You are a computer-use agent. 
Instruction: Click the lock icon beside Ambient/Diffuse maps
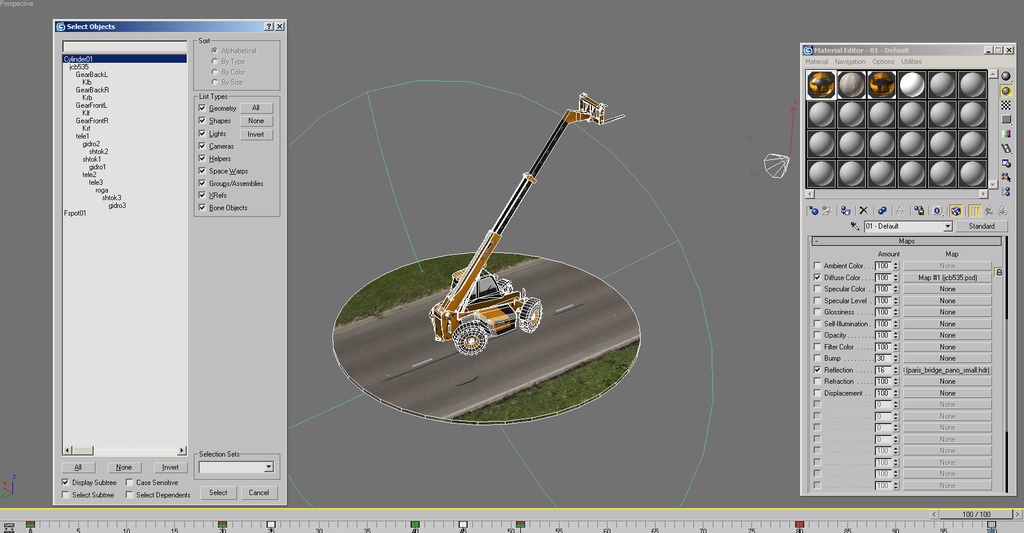(998, 272)
